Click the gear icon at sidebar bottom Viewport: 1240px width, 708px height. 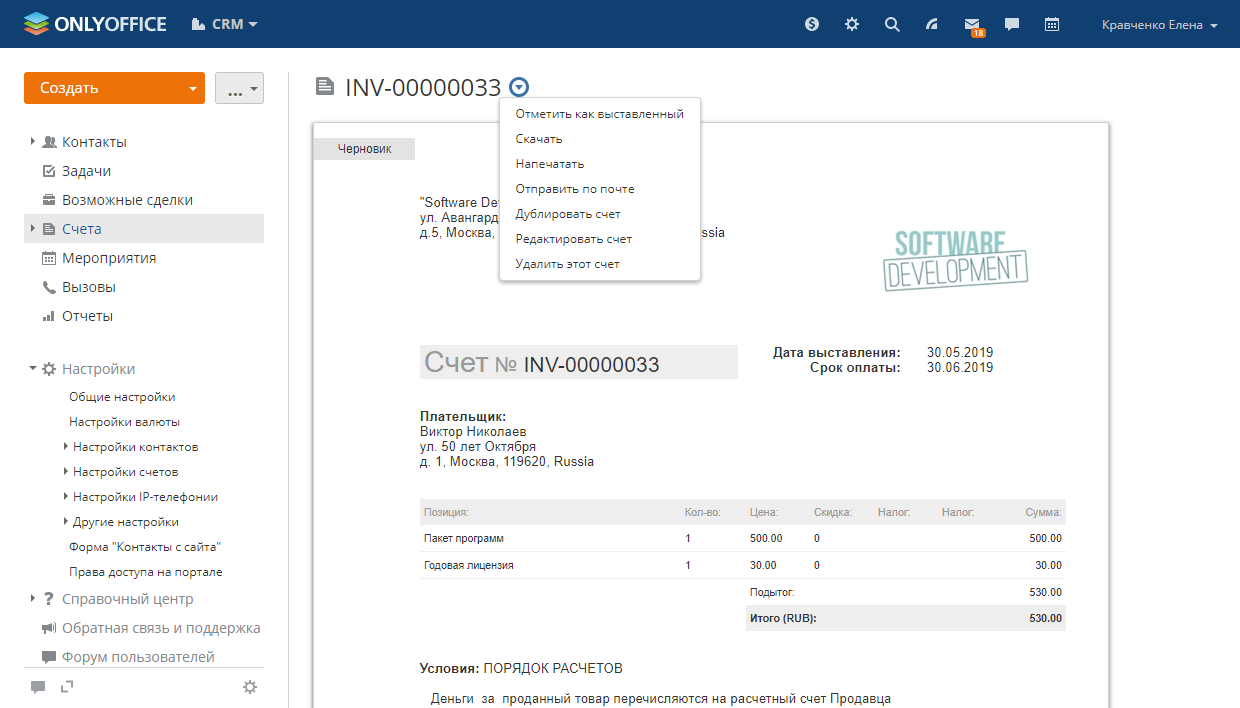[x=250, y=687]
